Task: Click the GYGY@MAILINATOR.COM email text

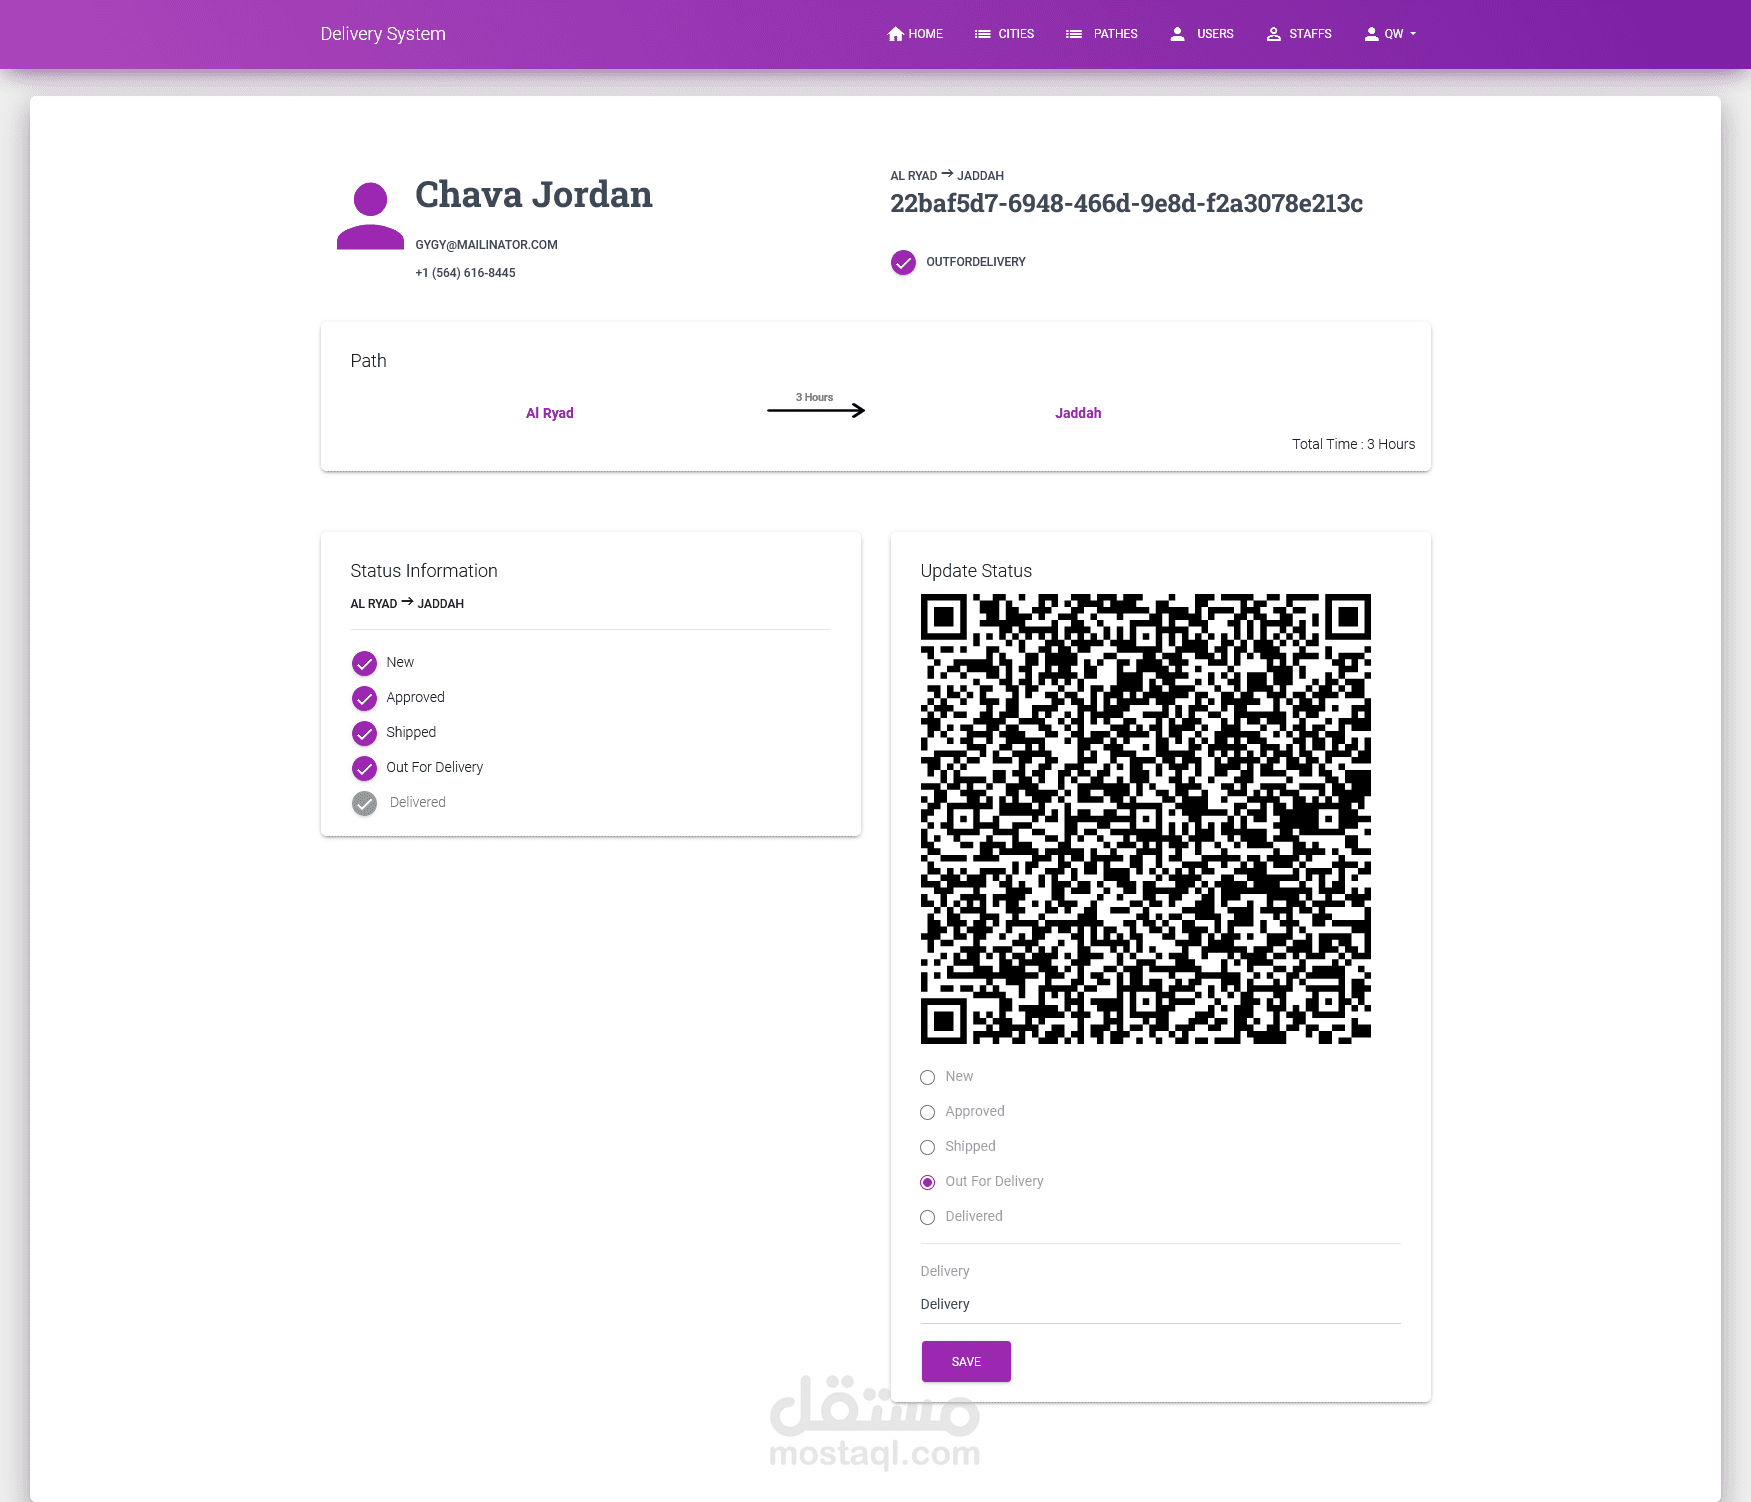Action: tap(486, 245)
